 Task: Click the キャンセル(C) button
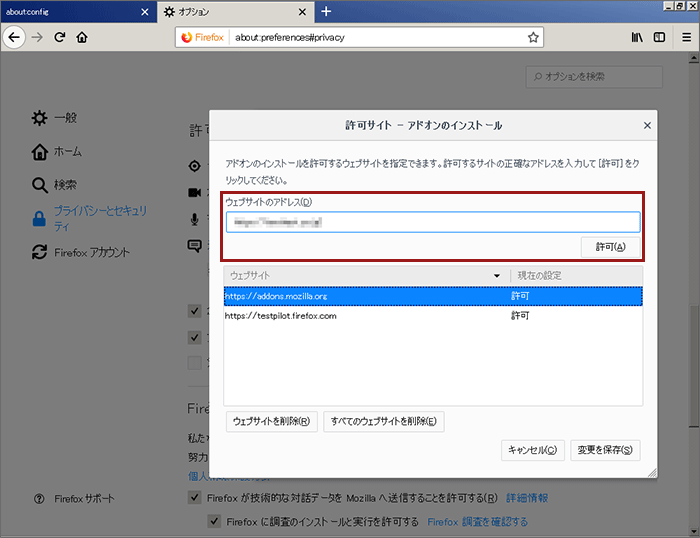[533, 450]
